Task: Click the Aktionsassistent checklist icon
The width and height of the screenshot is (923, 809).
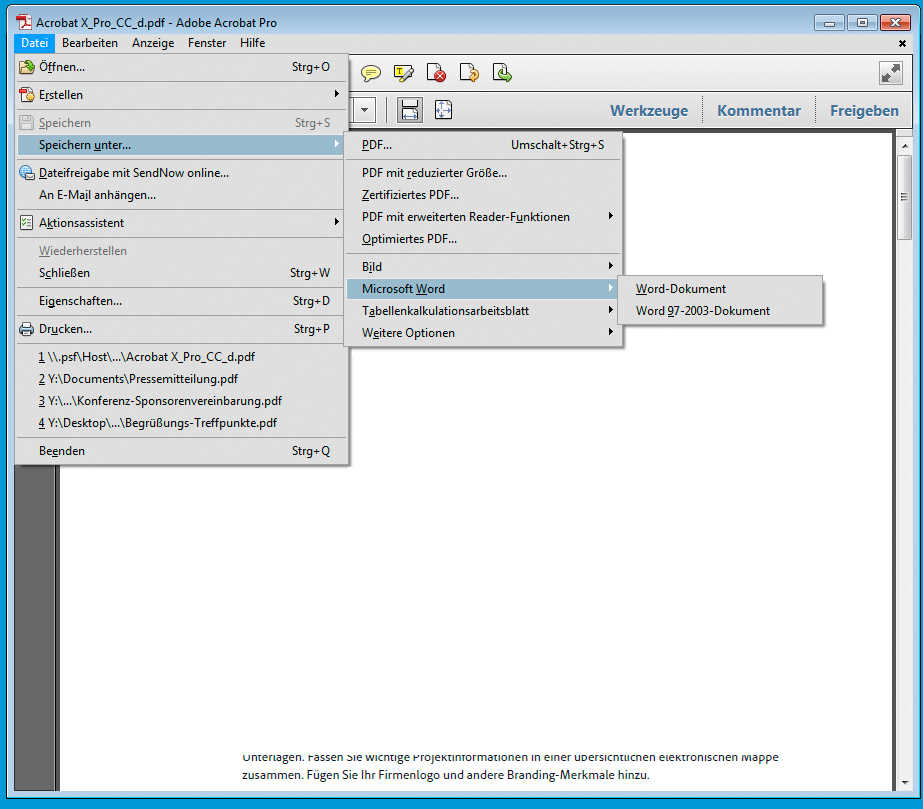Action: pos(26,223)
